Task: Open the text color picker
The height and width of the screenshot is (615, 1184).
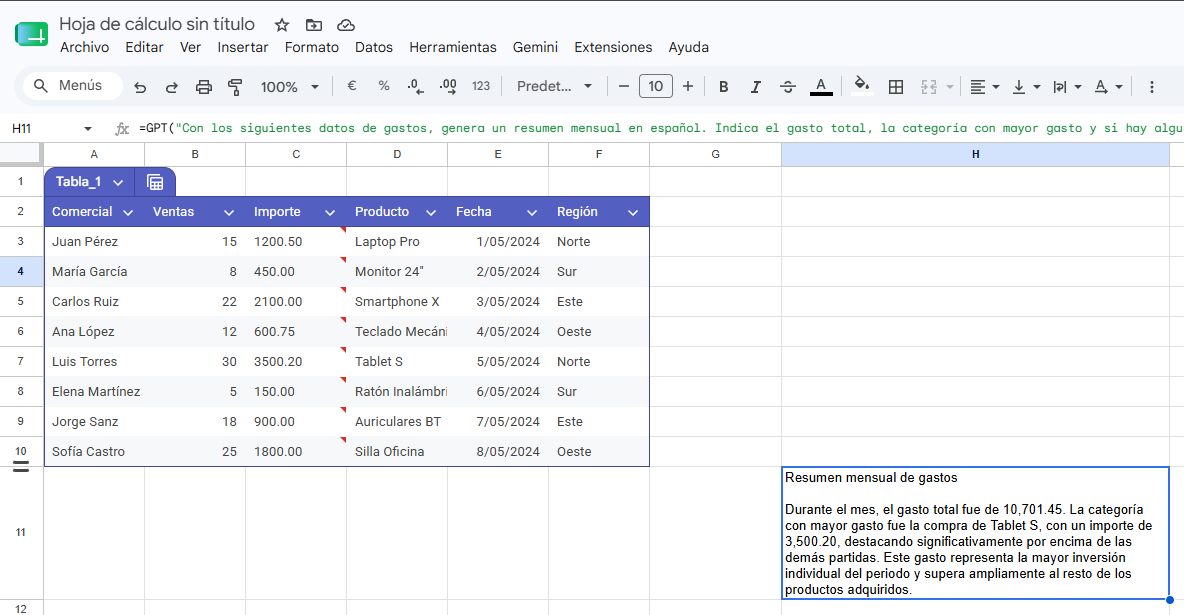Action: (x=821, y=87)
